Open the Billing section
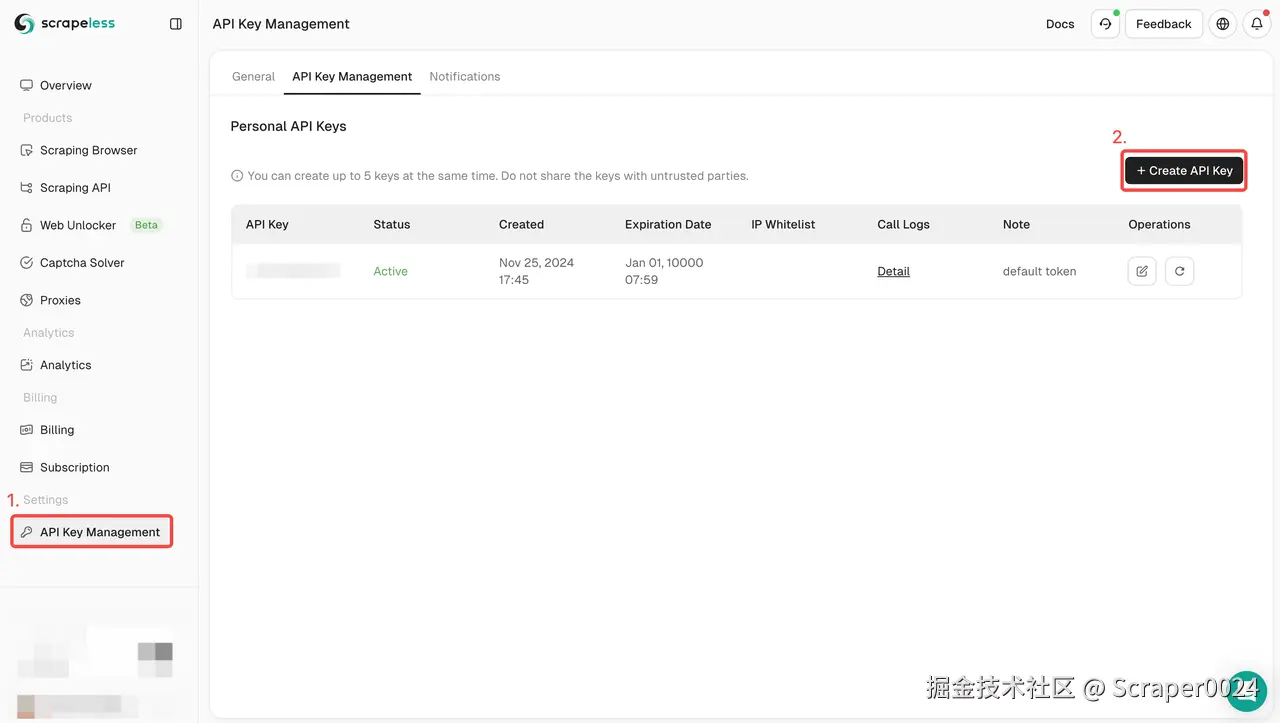This screenshot has height=723, width=1280. pyautogui.click(x=56, y=429)
